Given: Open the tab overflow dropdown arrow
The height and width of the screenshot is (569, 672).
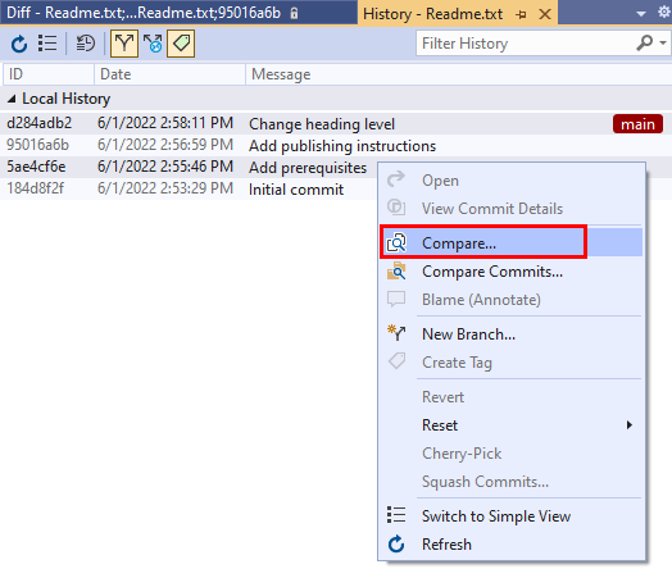Looking at the screenshot, I should click(640, 14).
